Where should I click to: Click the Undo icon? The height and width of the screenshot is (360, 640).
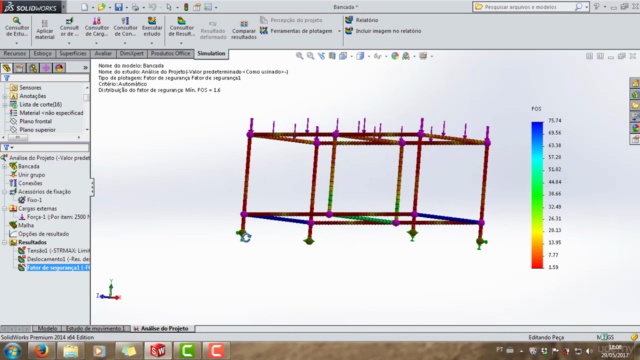pyautogui.click(x=152, y=7)
